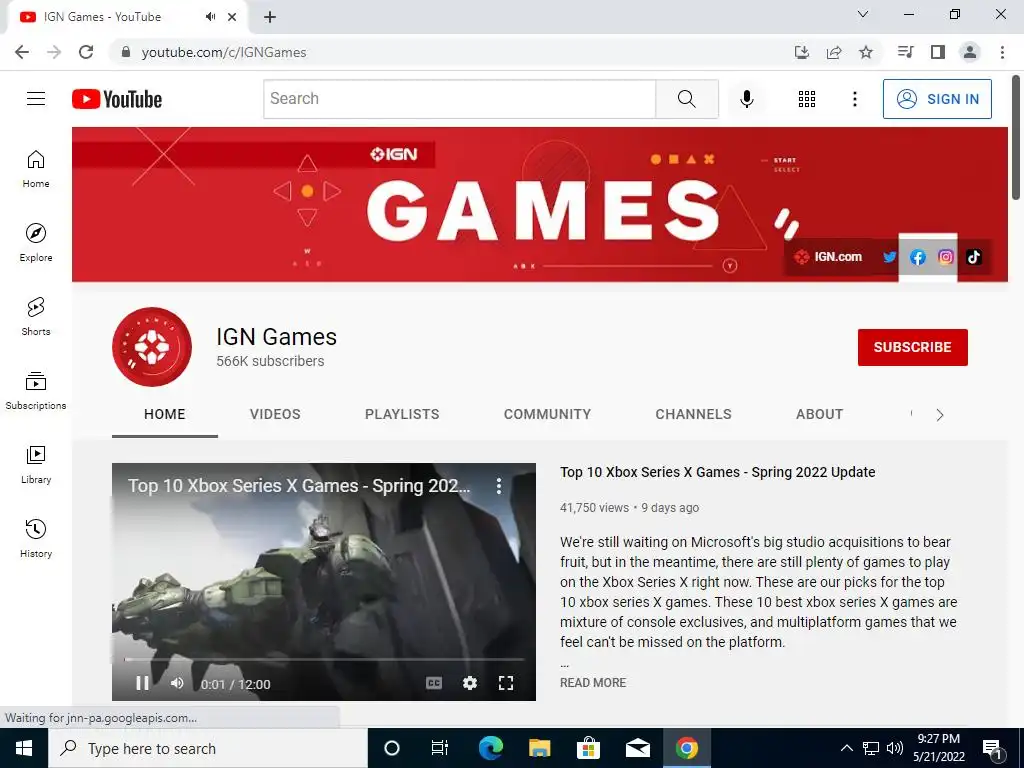Open Subscriptions in the sidebar
Screen dimensions: 1024x768
pyautogui.click(x=36, y=390)
